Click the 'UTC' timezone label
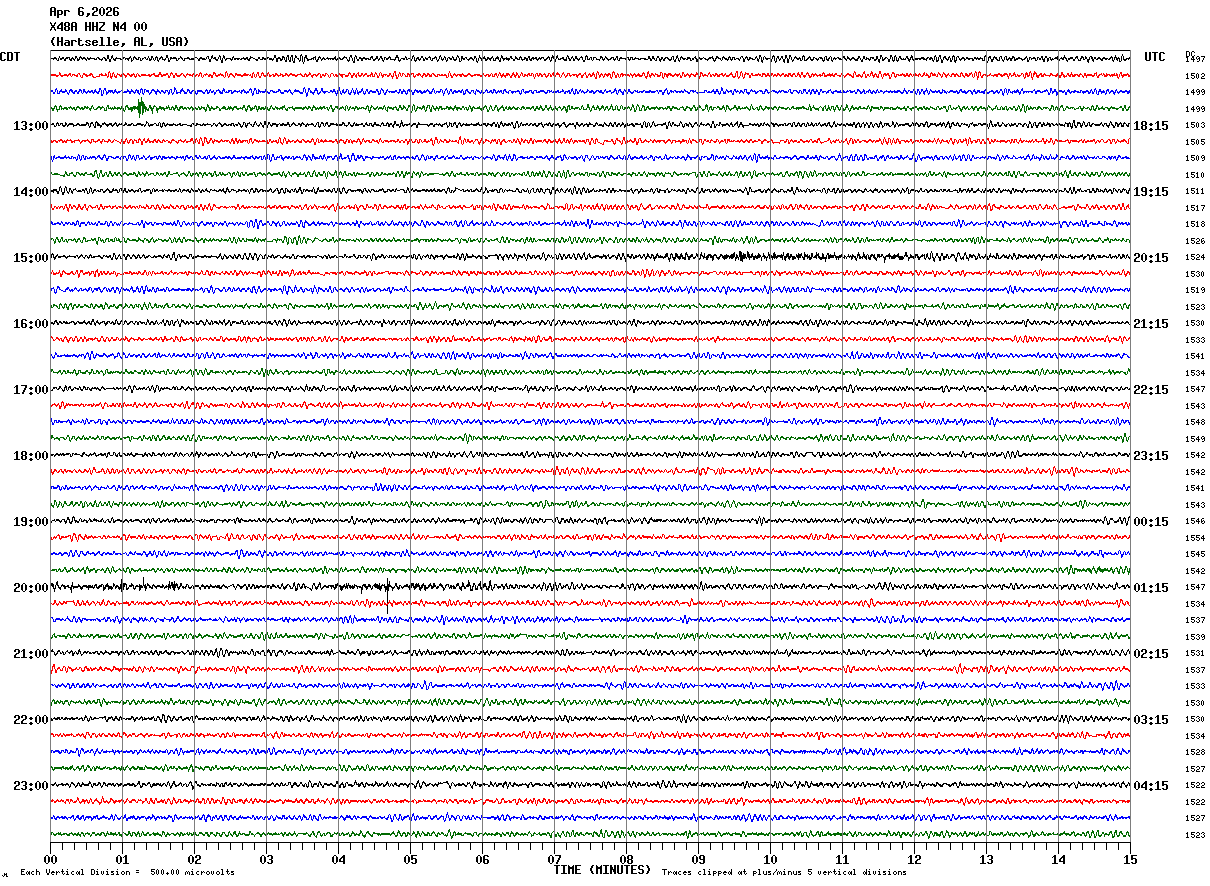Screen dimensions: 1210x886 tap(1155, 57)
